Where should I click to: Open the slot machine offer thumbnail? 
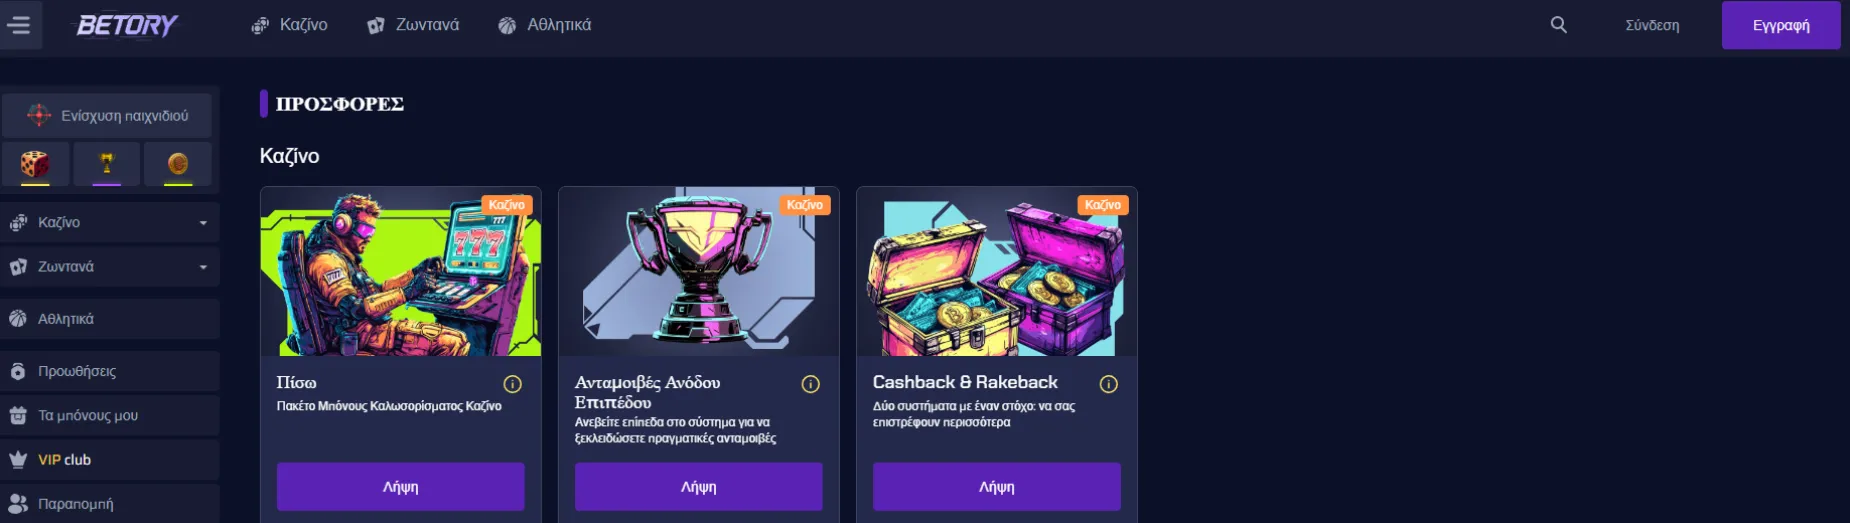[401, 271]
